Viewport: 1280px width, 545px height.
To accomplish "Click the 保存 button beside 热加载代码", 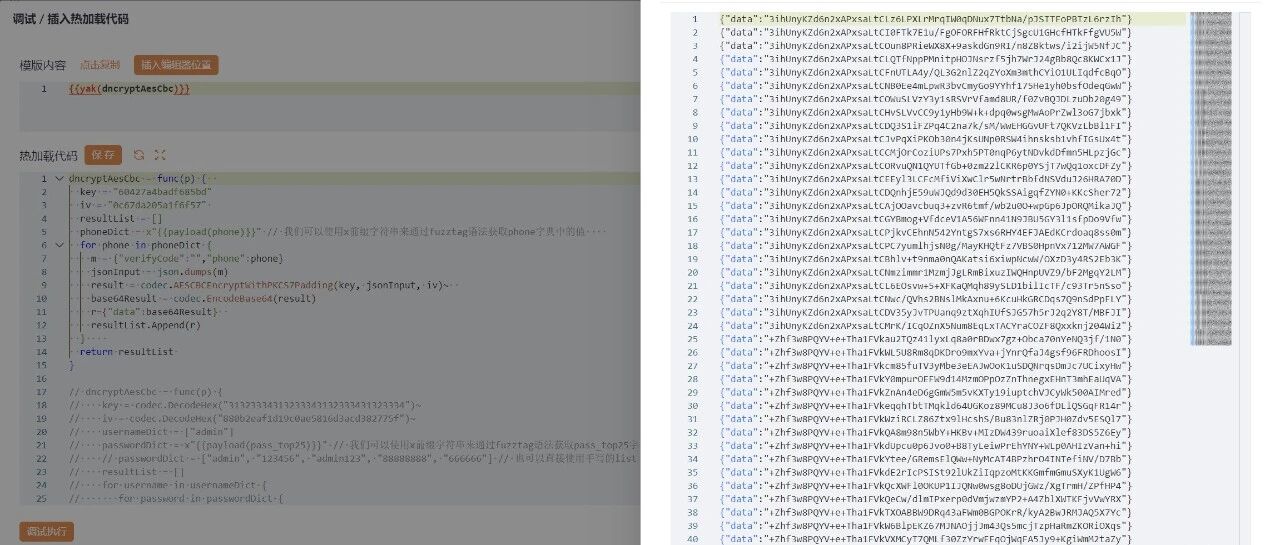I will (x=103, y=155).
